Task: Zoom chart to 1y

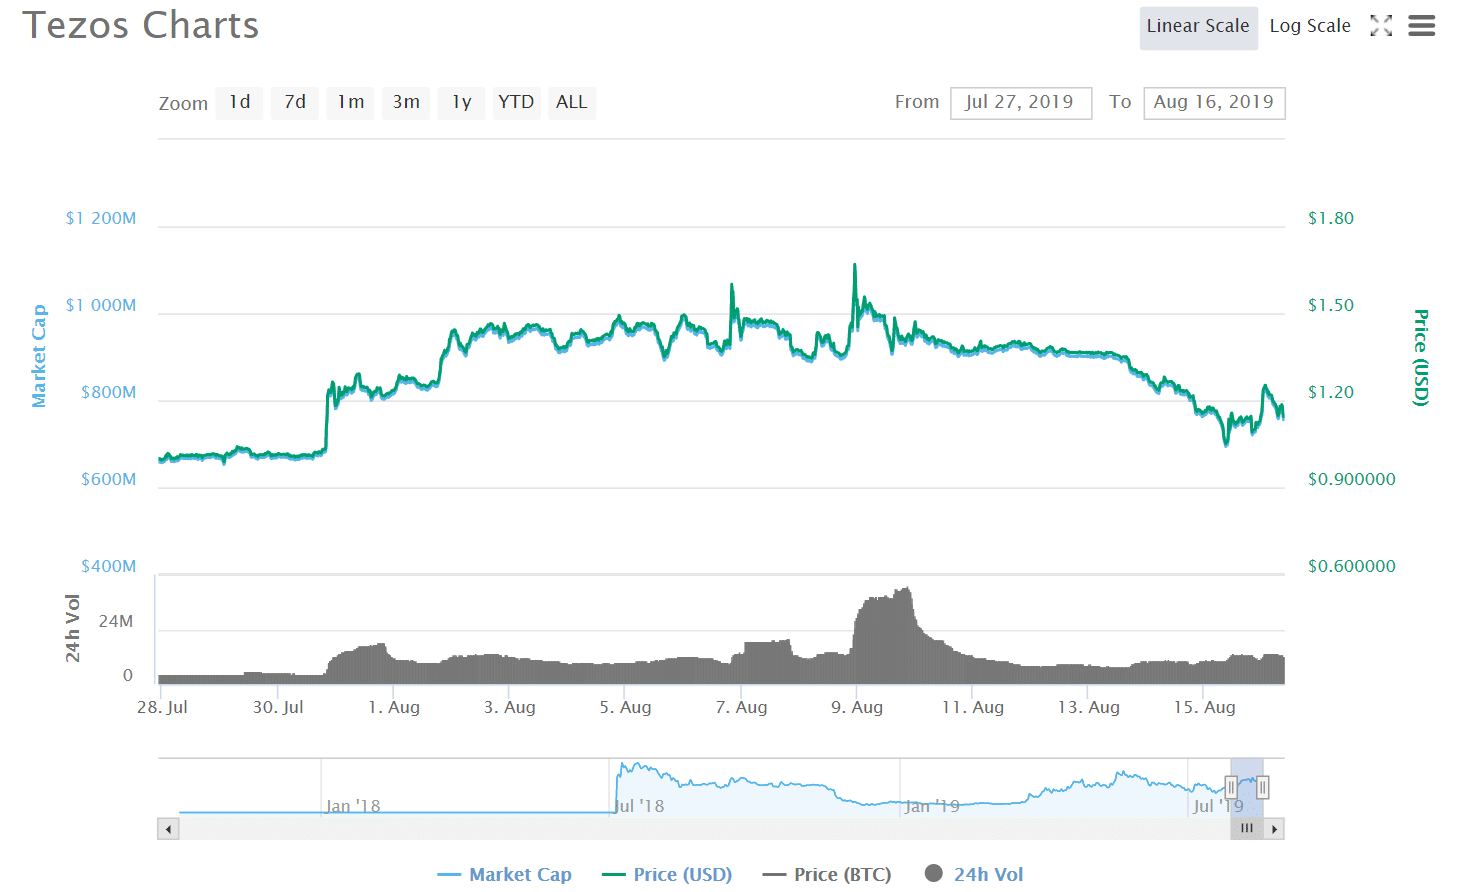Action: coord(461,102)
